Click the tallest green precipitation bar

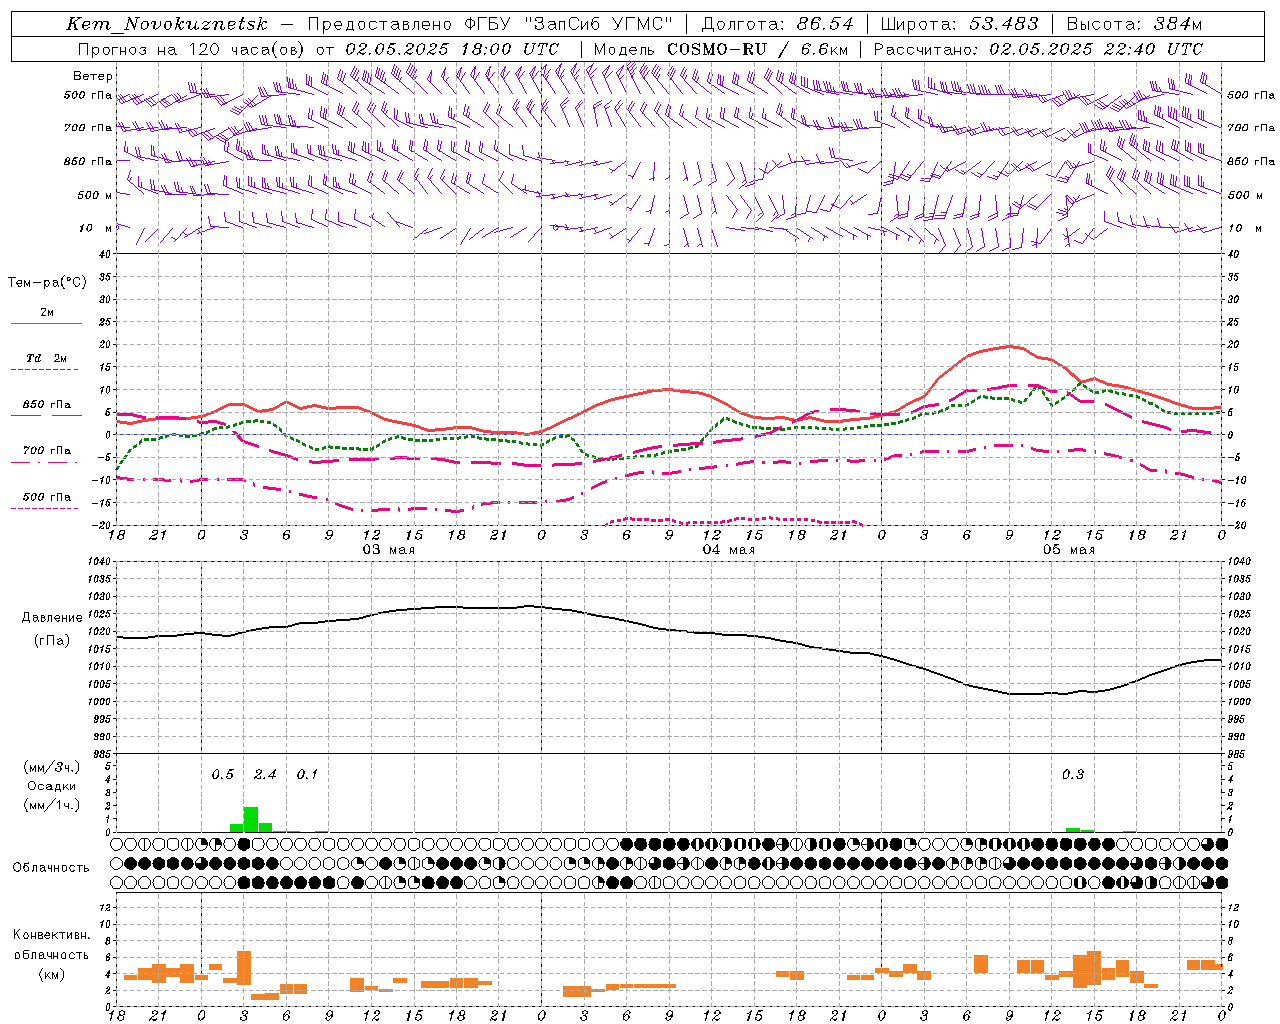pos(251,819)
